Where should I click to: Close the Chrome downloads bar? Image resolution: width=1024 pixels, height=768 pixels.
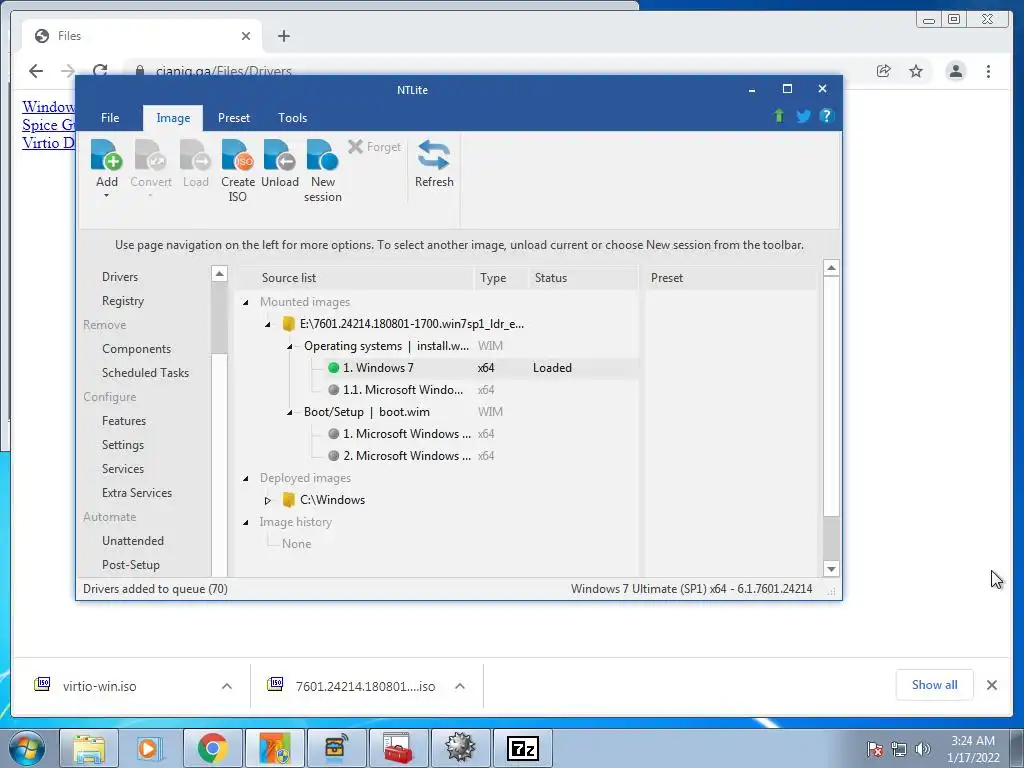pyautogui.click(x=991, y=685)
